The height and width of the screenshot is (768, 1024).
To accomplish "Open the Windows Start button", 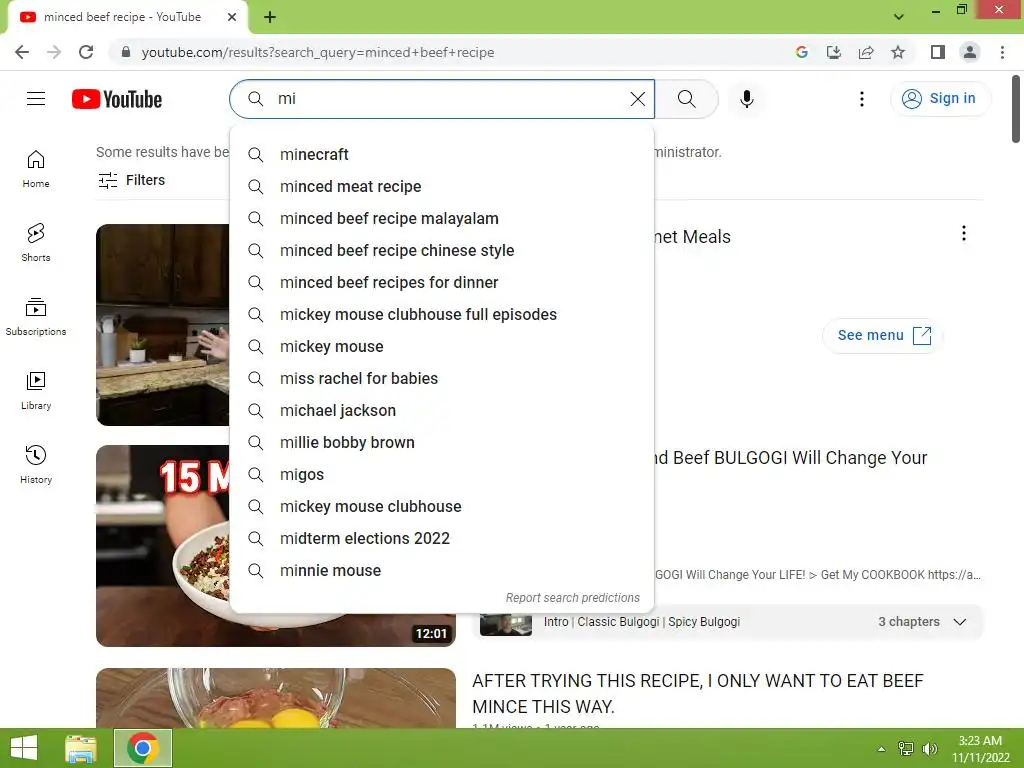I will [x=24, y=748].
